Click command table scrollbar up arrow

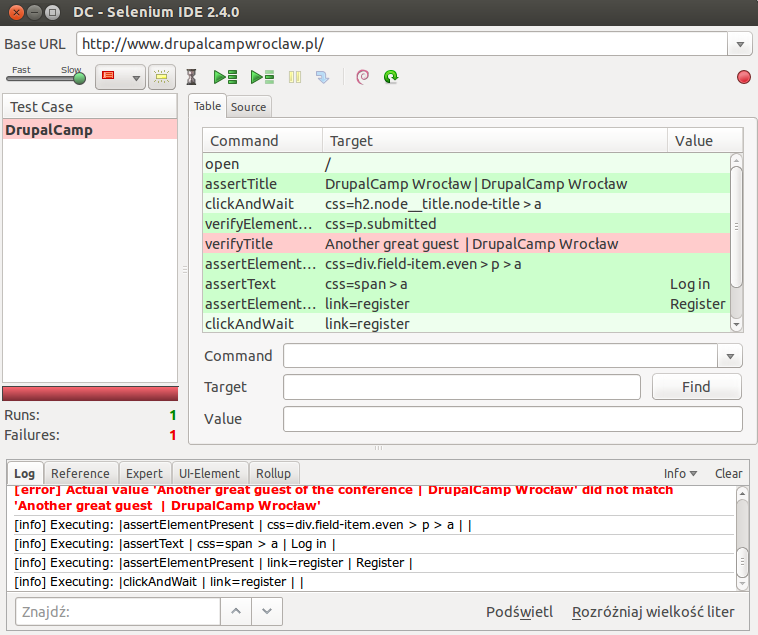point(736,160)
